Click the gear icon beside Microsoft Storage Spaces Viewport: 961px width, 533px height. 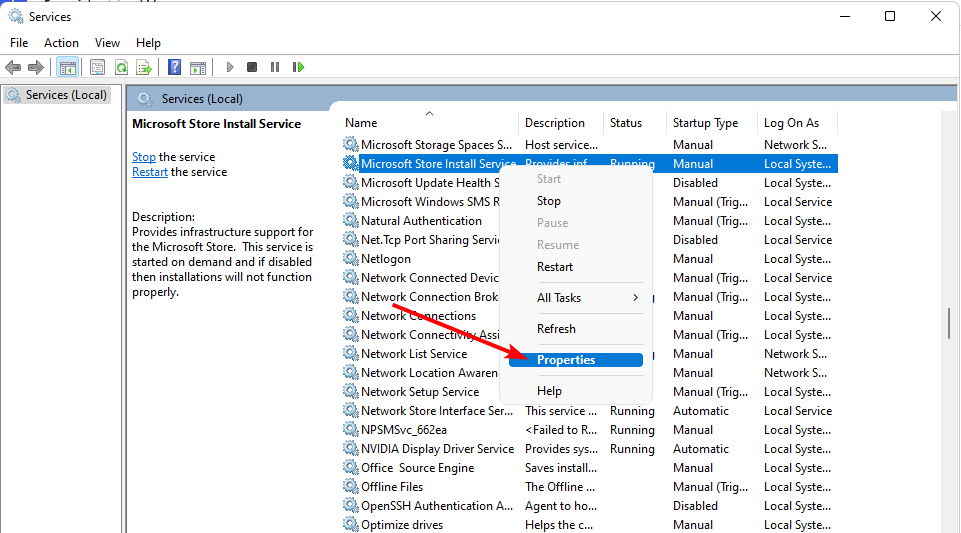[x=351, y=145]
